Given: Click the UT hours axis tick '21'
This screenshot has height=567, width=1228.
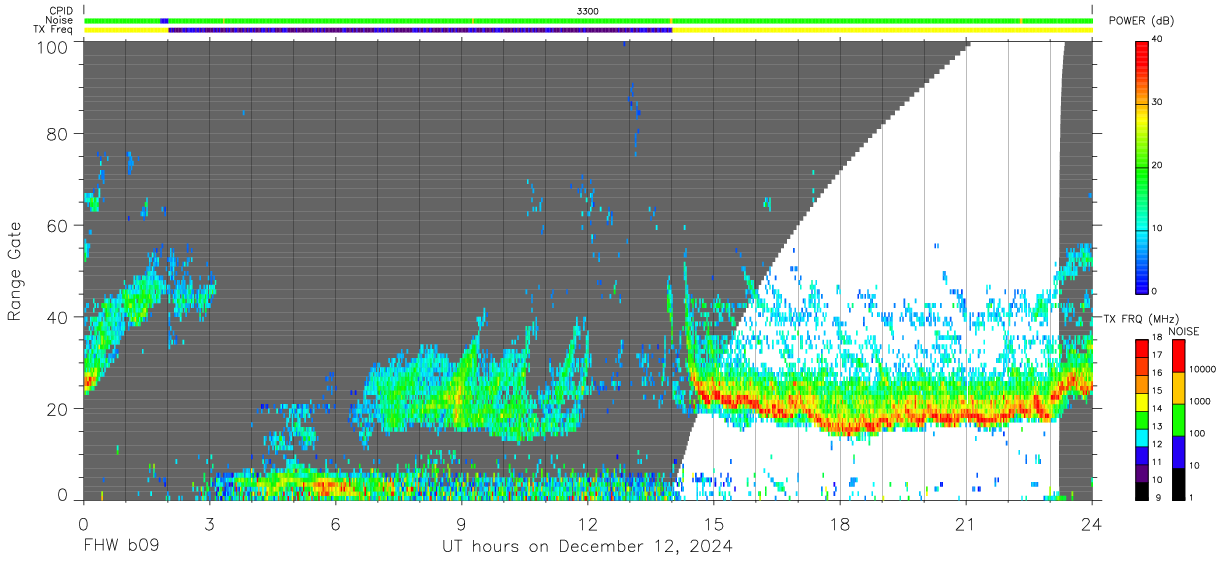Looking at the screenshot, I should coord(966,524).
